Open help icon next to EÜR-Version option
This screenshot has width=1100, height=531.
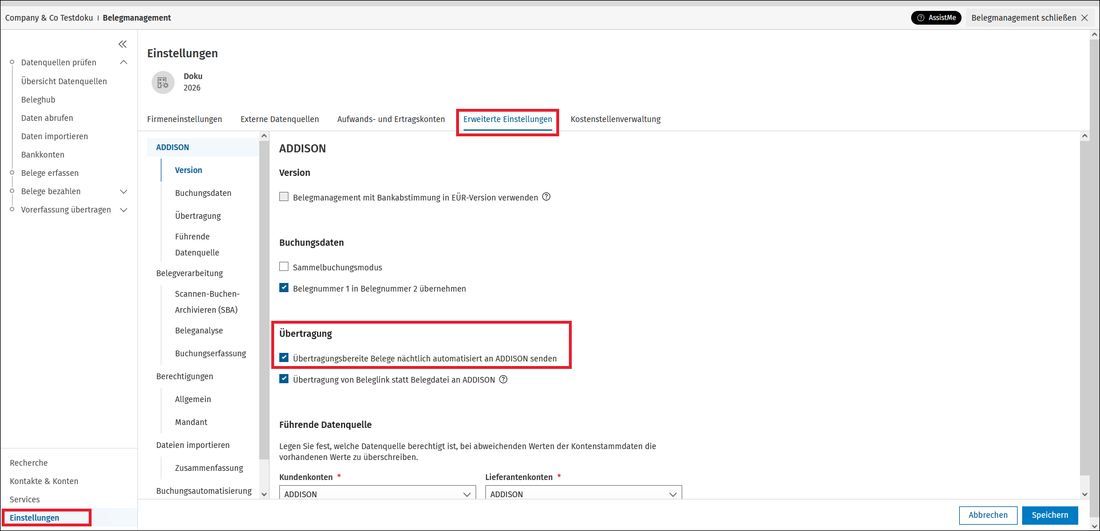pyautogui.click(x=546, y=197)
